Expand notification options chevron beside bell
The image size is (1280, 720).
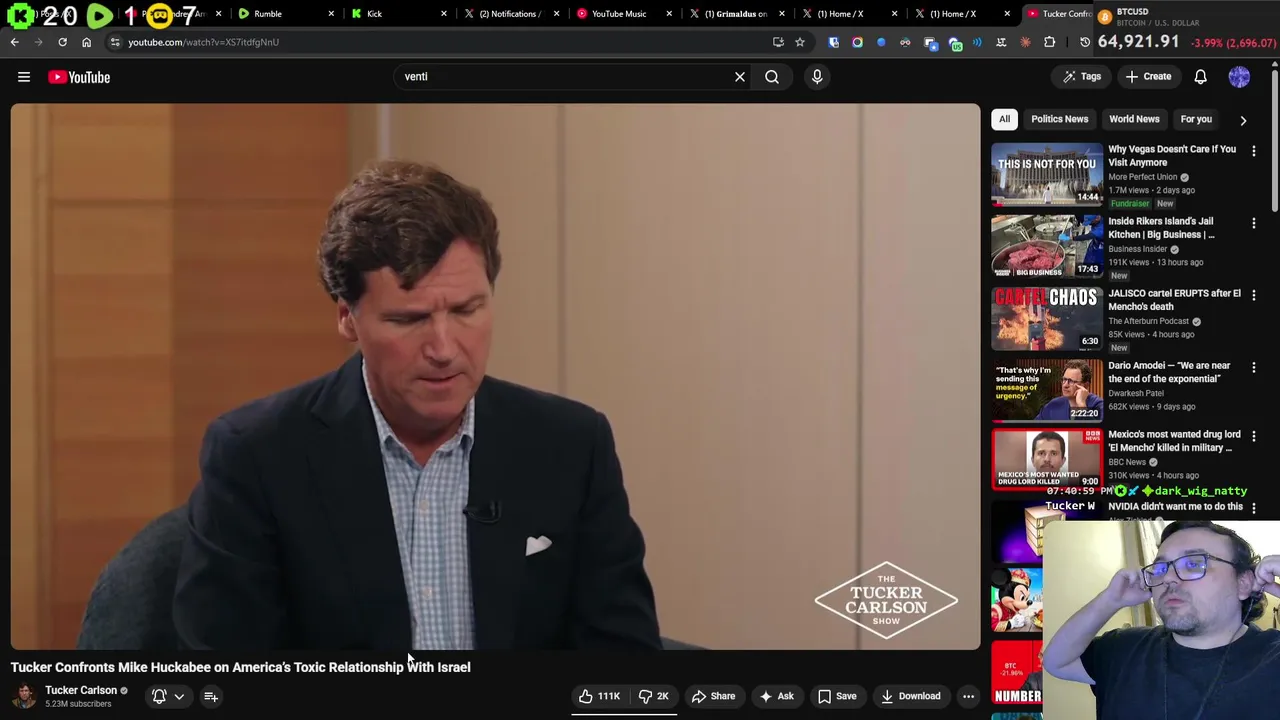[x=179, y=697]
